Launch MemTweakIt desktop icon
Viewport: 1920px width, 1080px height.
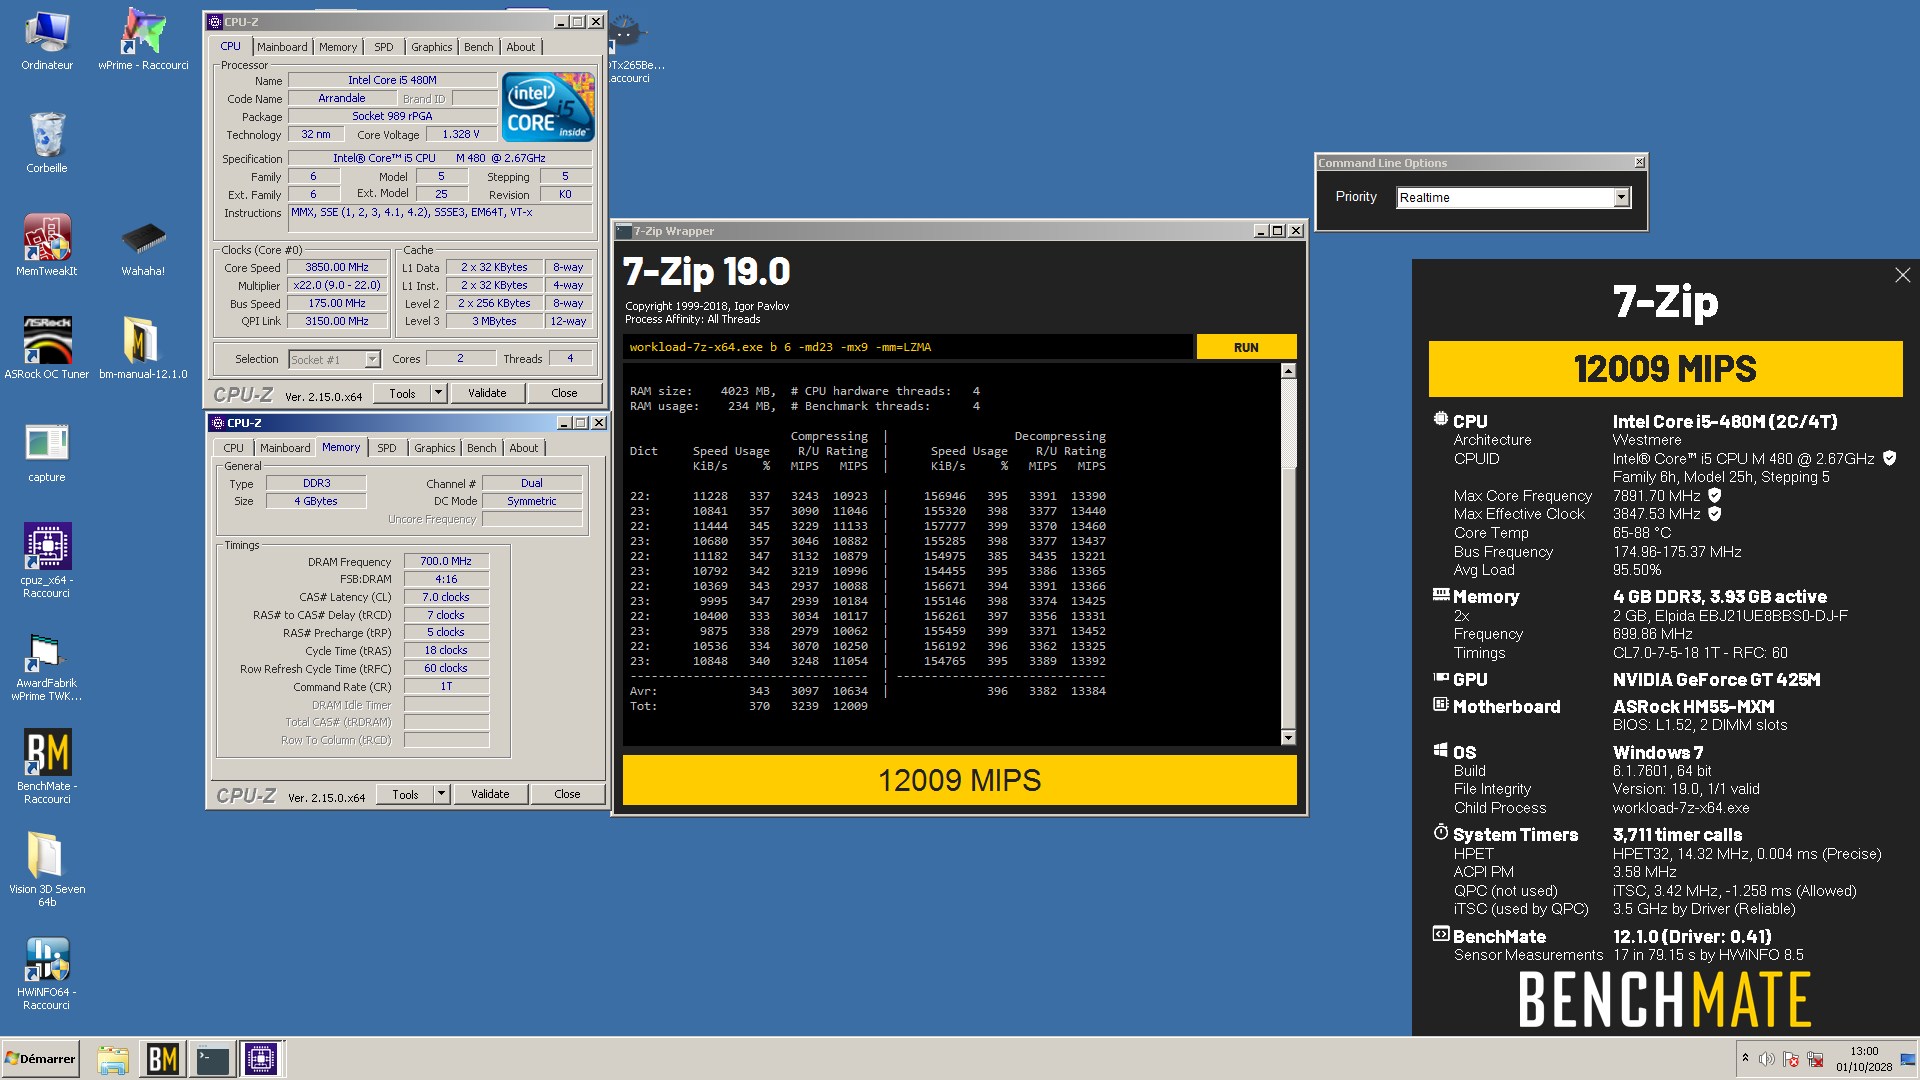click(x=47, y=245)
